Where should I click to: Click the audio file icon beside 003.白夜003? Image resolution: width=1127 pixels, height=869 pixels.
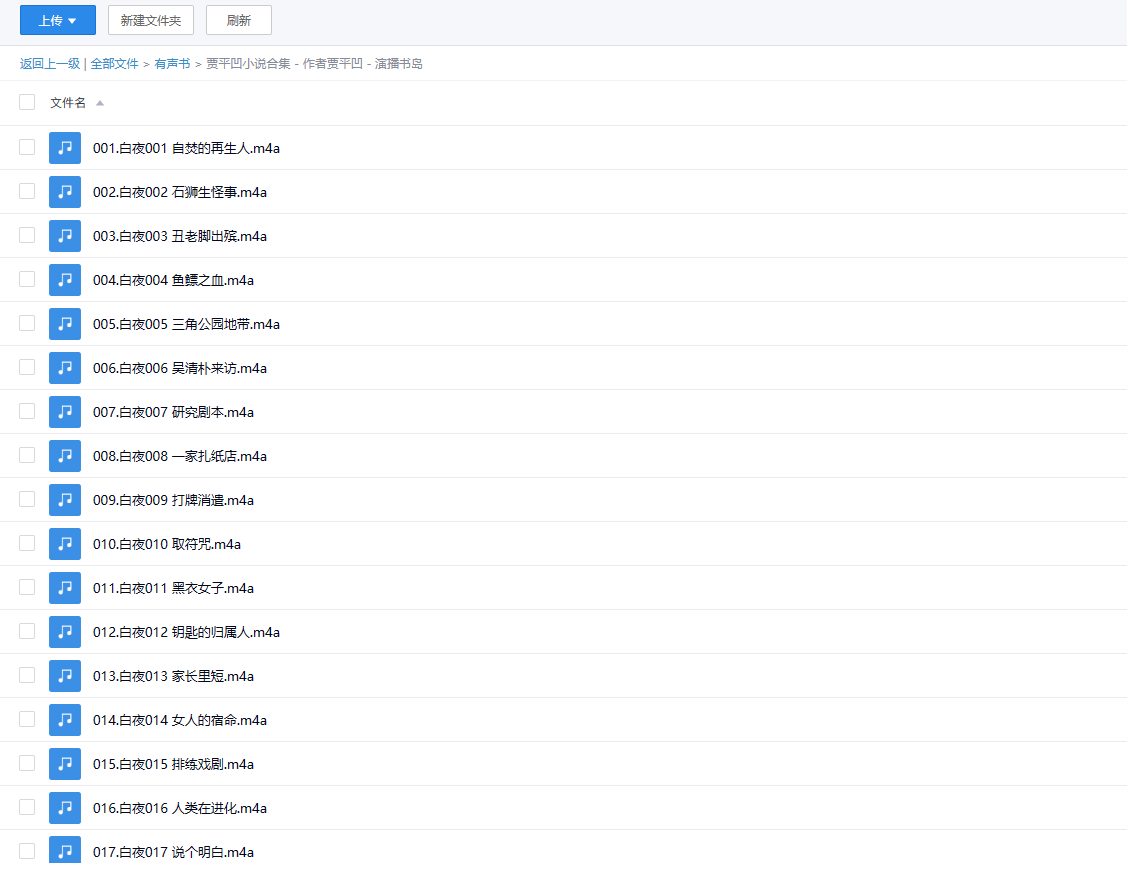[x=65, y=235]
